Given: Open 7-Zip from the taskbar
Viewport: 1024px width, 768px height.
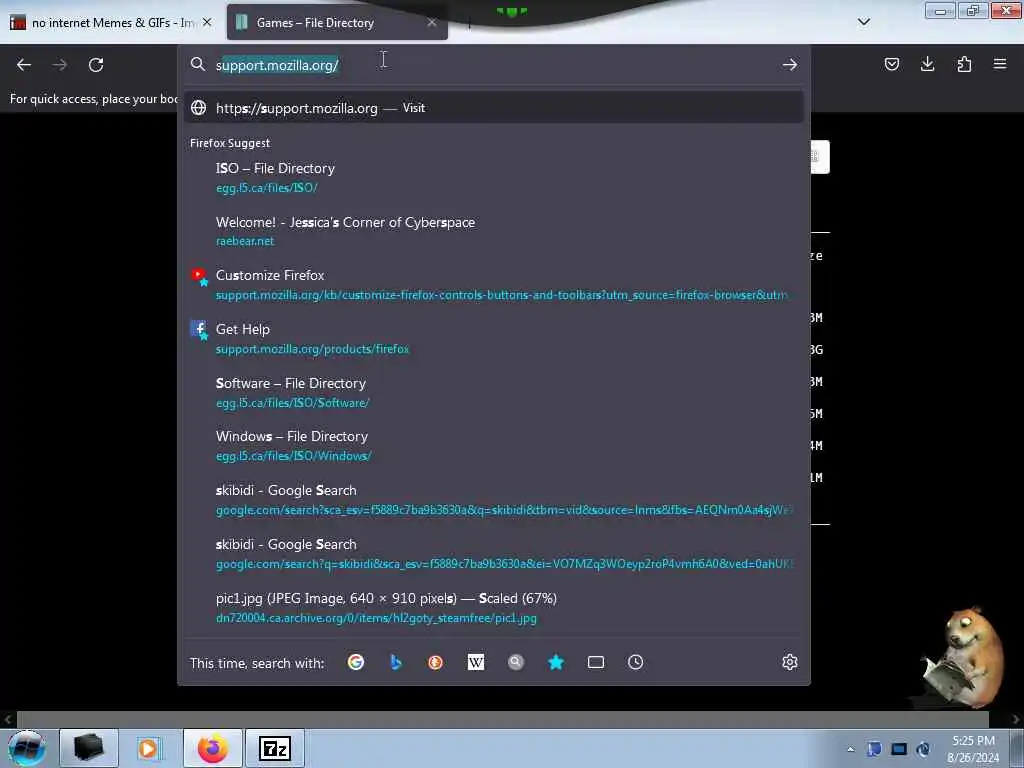Looking at the screenshot, I should click(275, 748).
